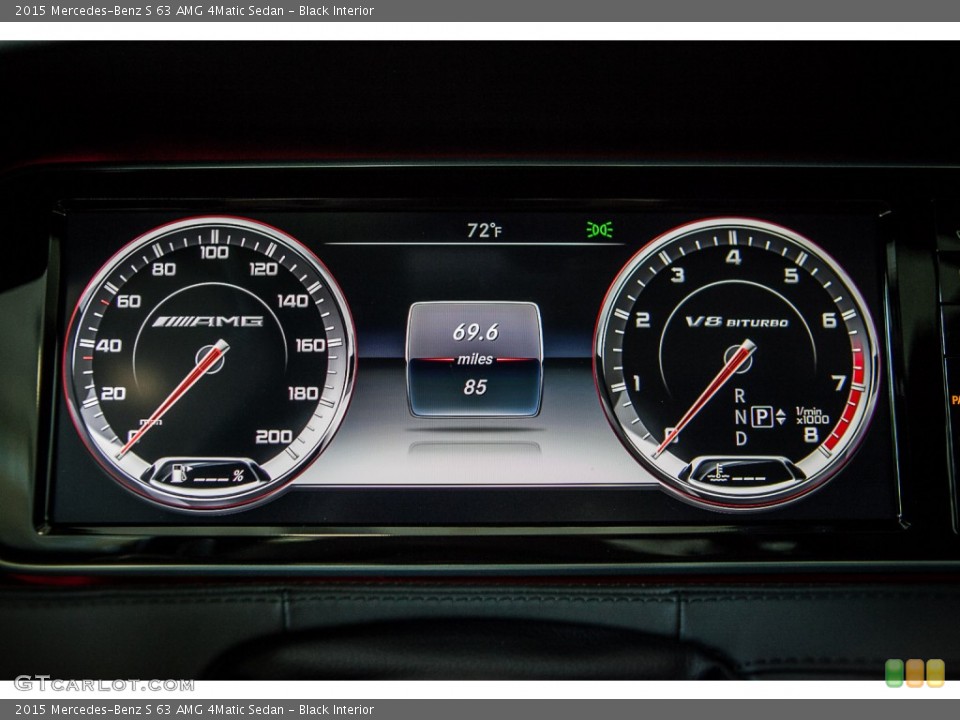Click the 69.6 trip distance value
The height and width of the screenshot is (720, 960).
(x=476, y=332)
